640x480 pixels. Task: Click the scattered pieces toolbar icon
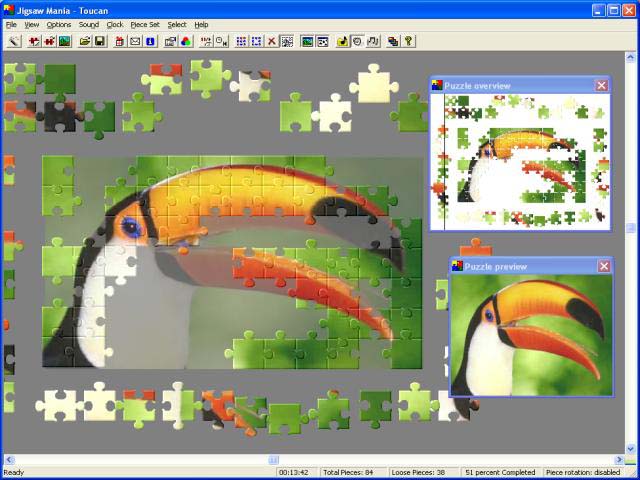pyautogui.click(x=287, y=41)
